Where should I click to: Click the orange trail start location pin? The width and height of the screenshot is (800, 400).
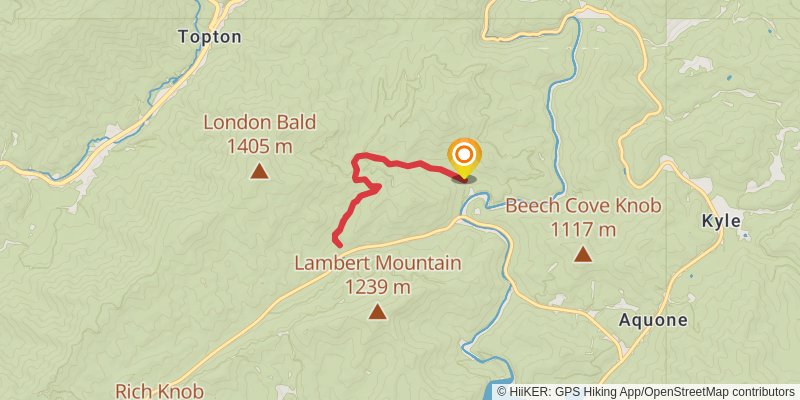point(464,159)
